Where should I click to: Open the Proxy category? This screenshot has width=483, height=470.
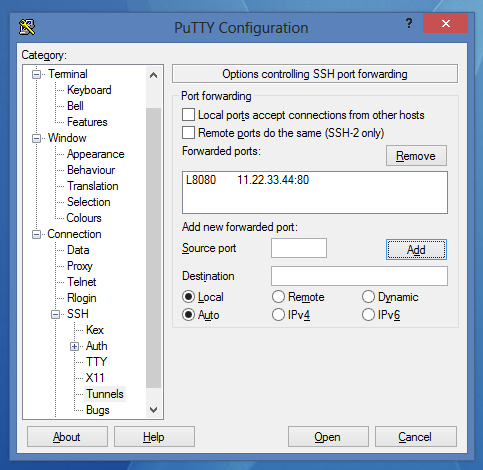tap(80, 266)
